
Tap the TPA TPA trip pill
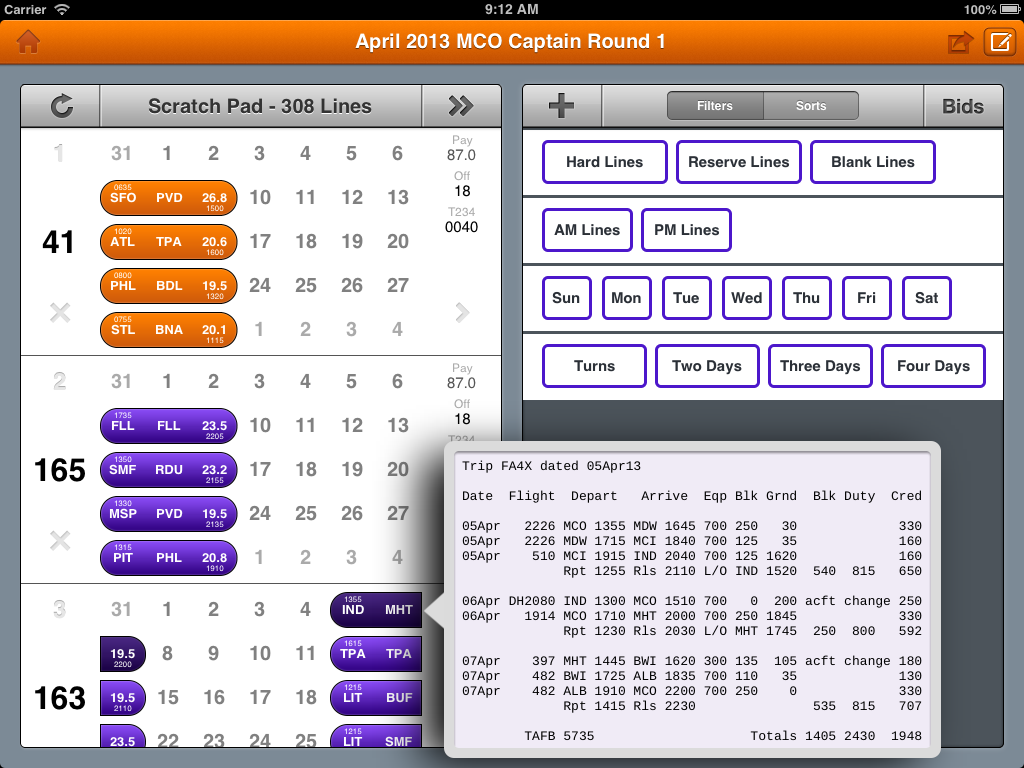(377, 654)
